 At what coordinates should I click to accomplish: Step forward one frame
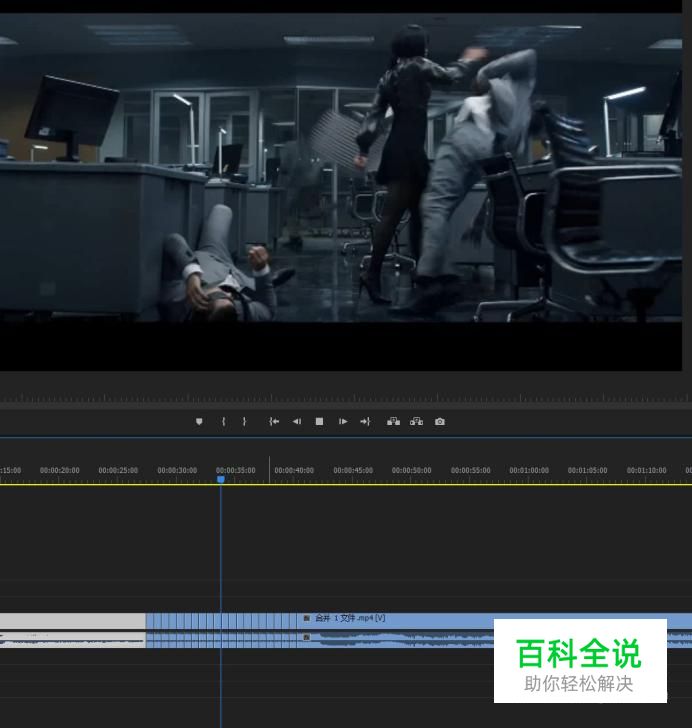[343, 422]
